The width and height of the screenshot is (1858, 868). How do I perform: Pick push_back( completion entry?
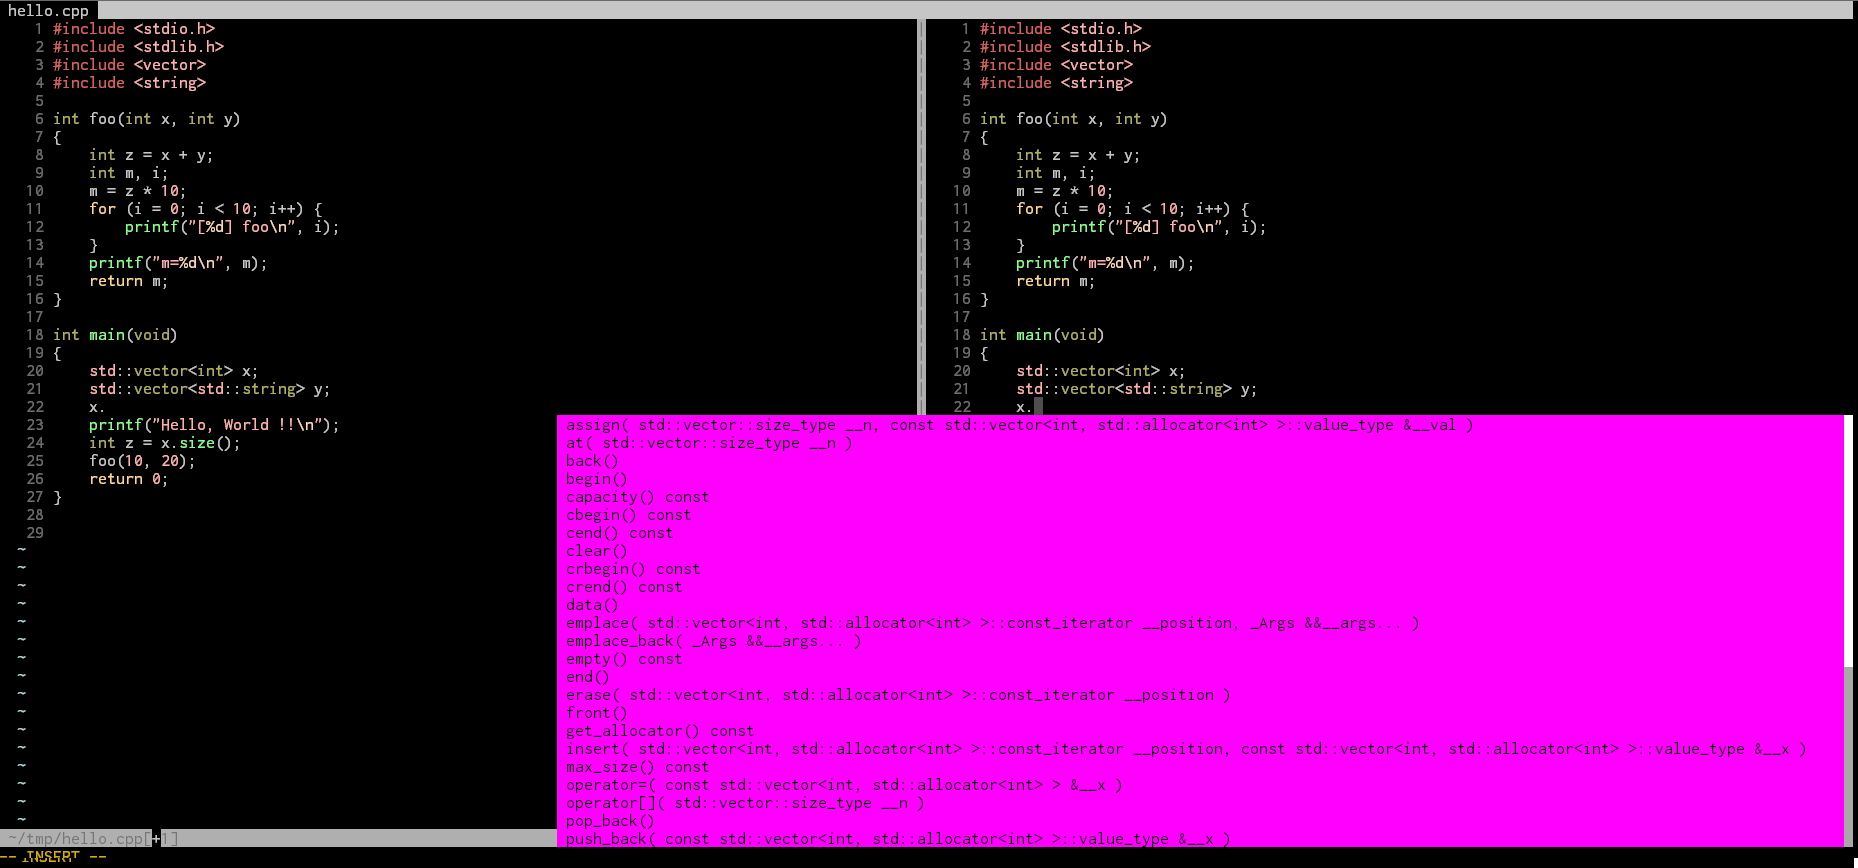click(1200, 839)
